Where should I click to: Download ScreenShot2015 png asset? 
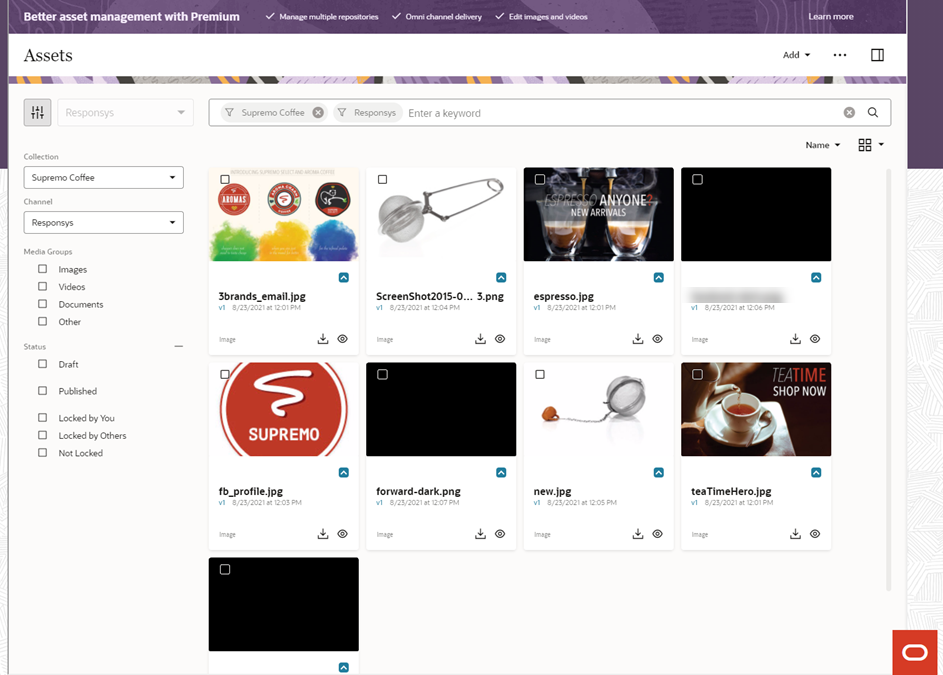(x=481, y=339)
